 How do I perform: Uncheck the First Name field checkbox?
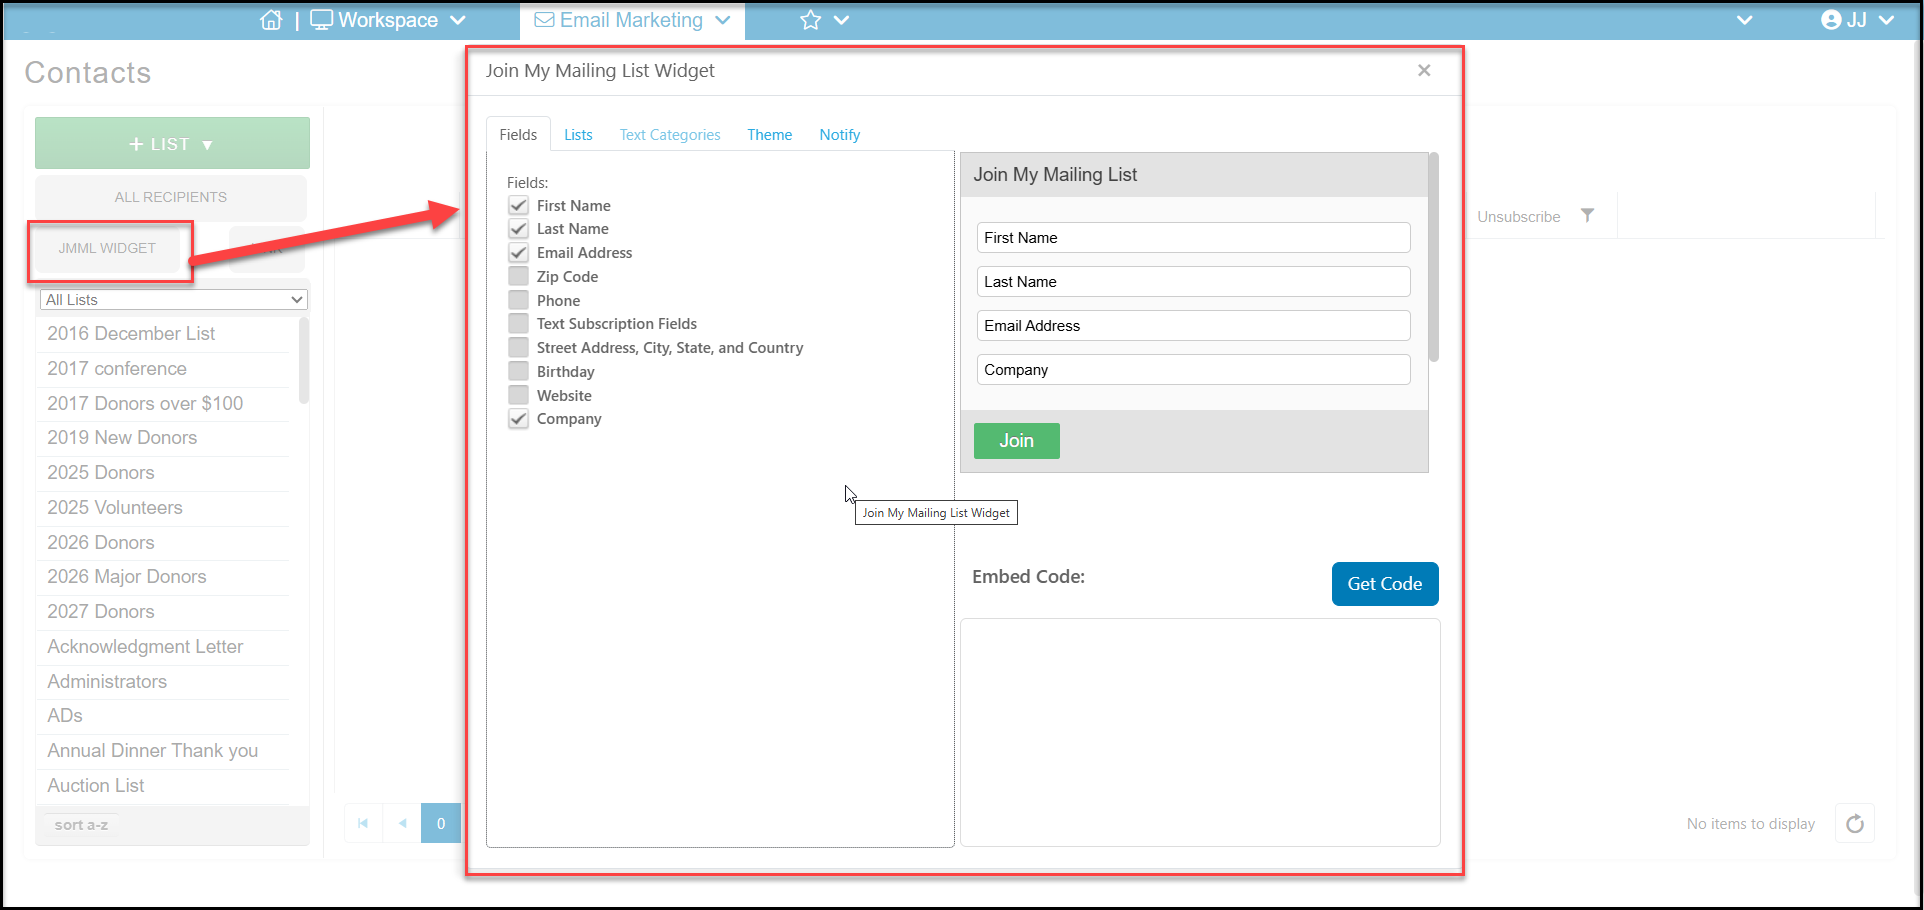pos(518,205)
